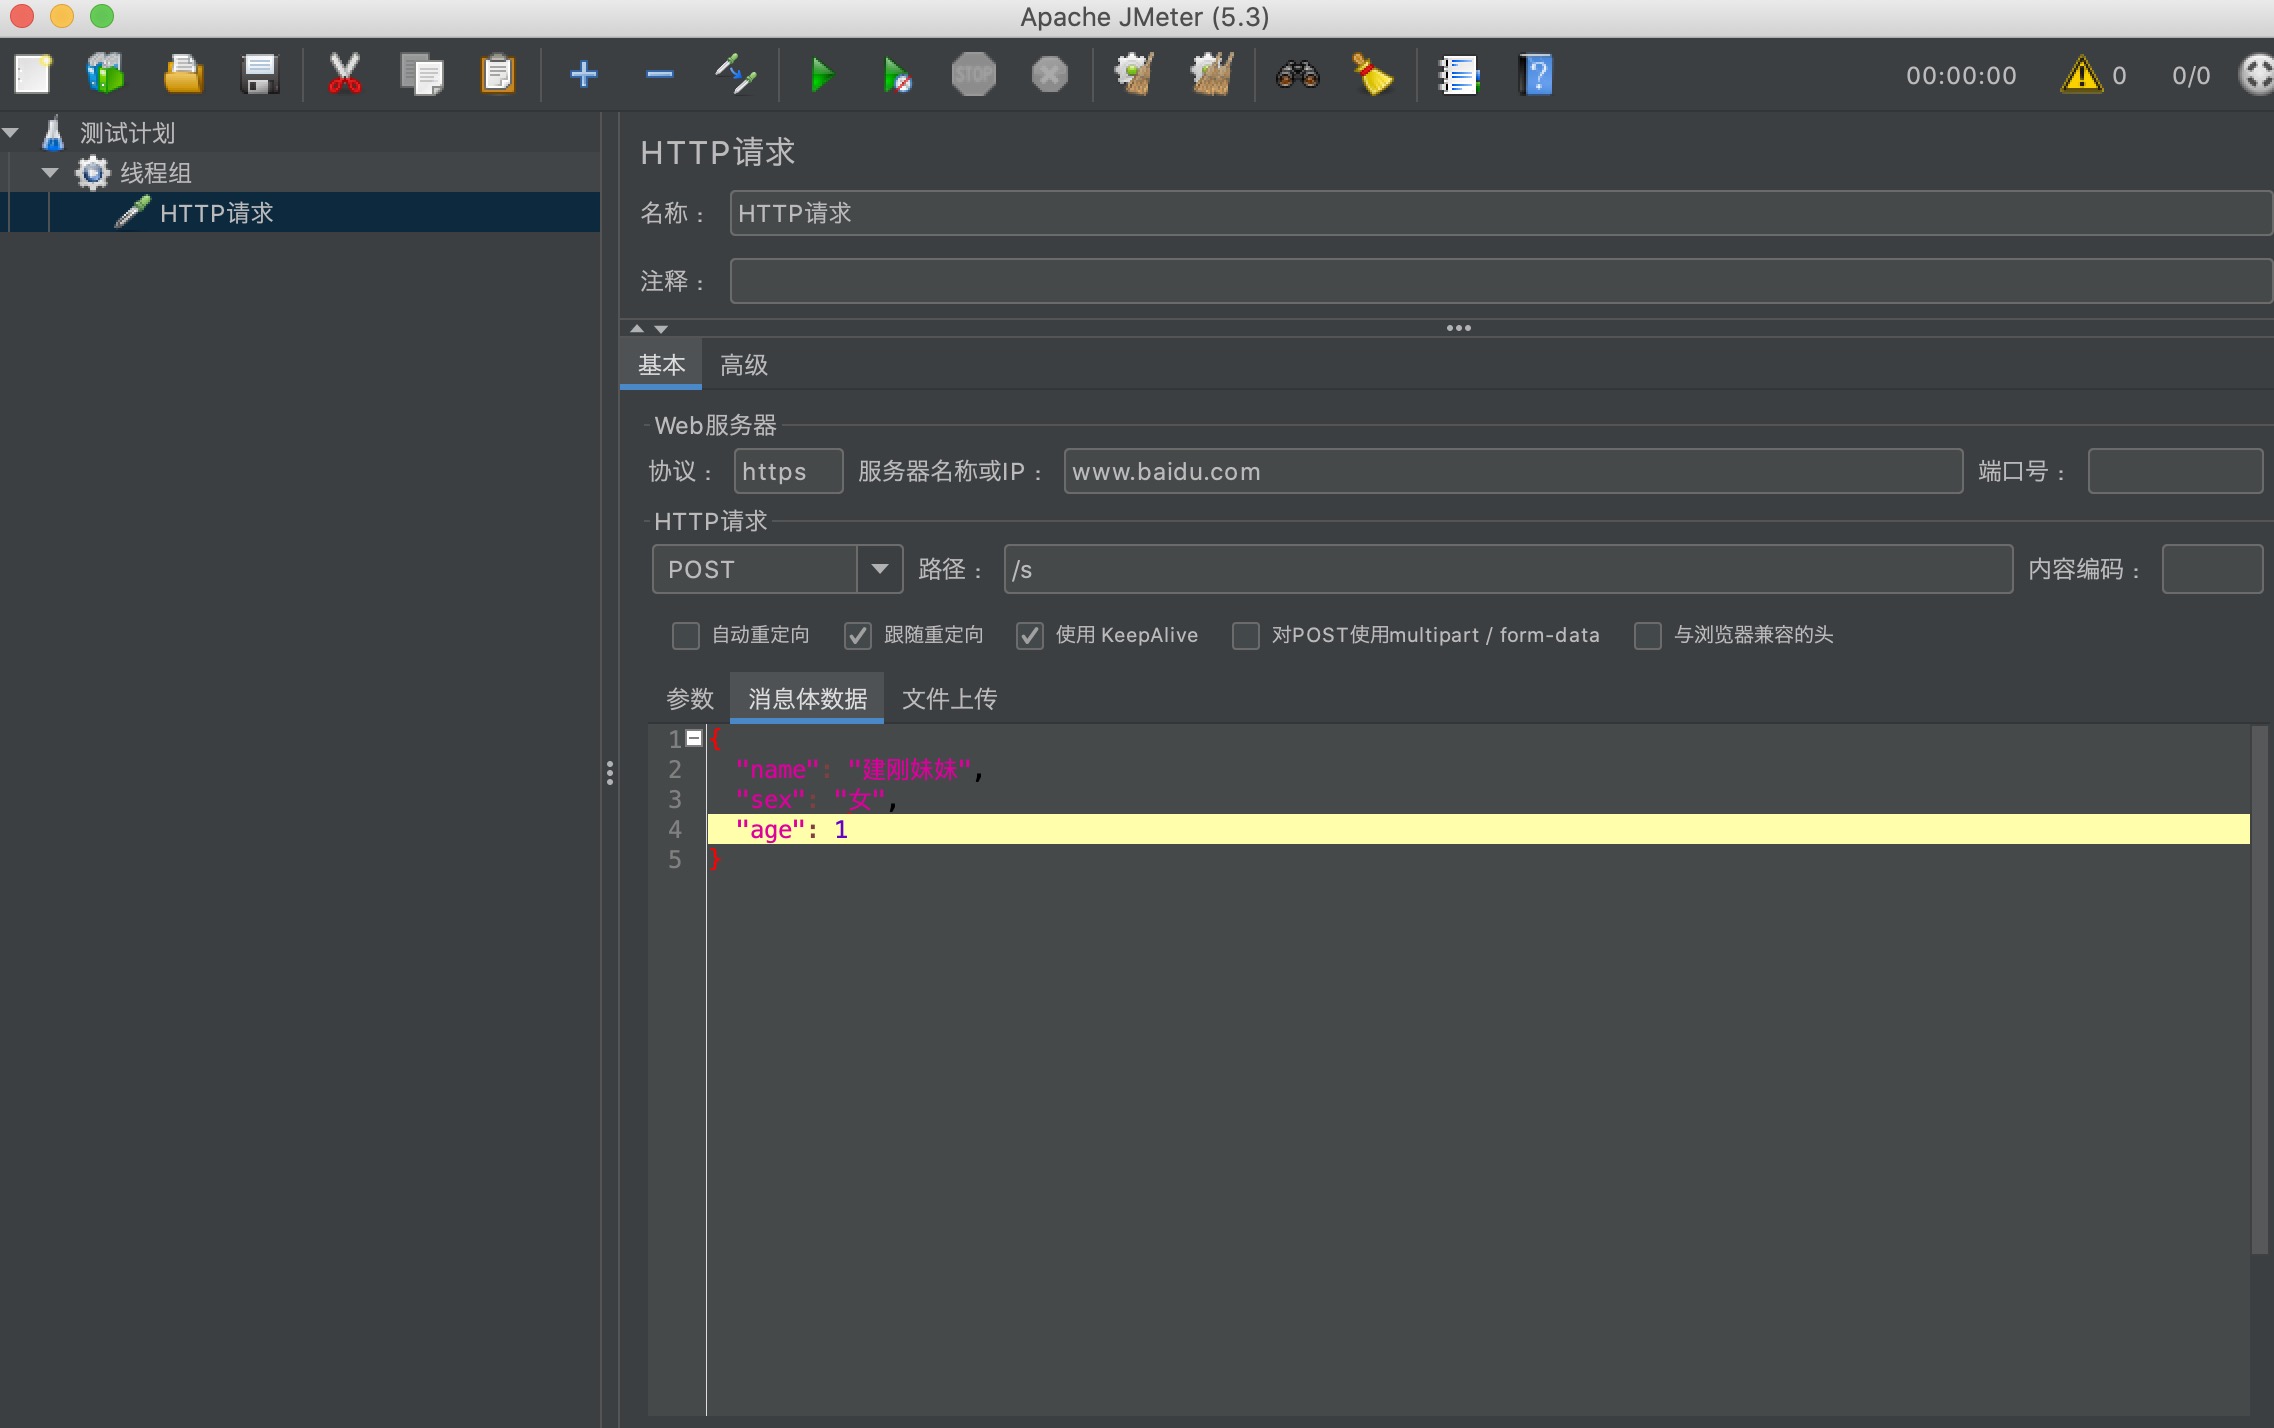Image resolution: width=2274 pixels, height=1428 pixels.
Task: Click the POST method combo box
Action: pyautogui.click(x=777, y=569)
